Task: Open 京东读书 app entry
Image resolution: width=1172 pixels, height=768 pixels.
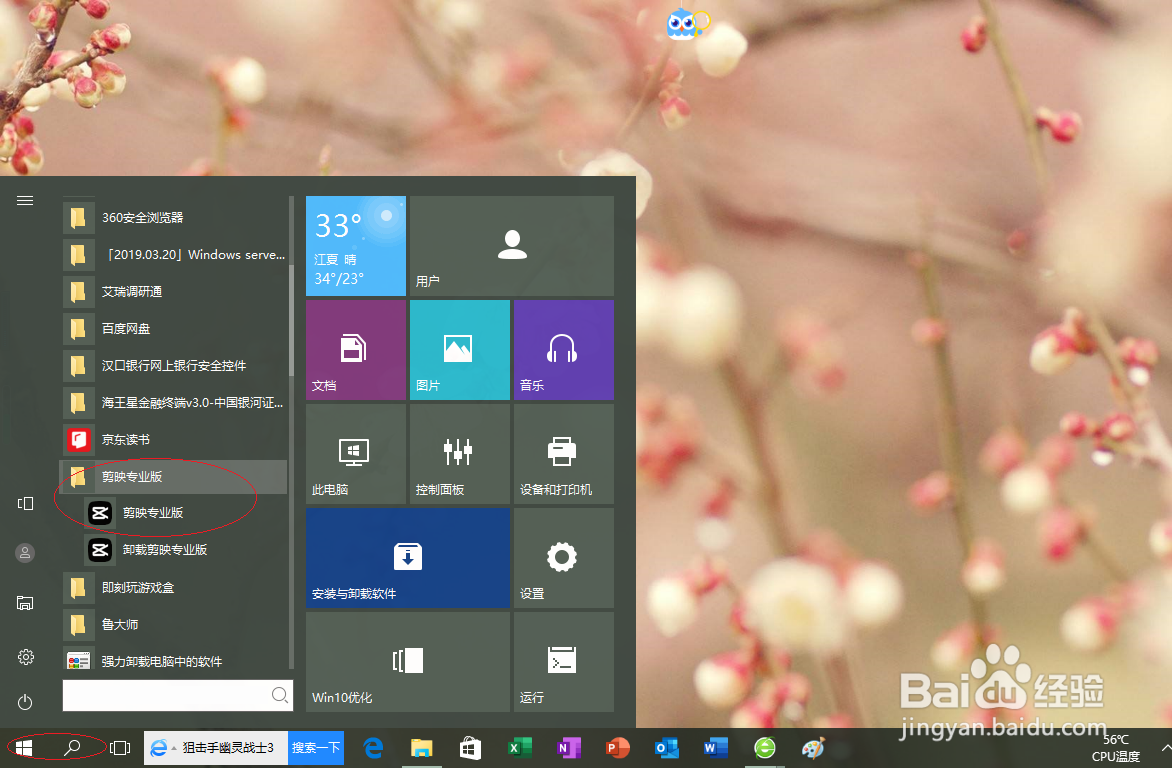Action: coord(174,440)
